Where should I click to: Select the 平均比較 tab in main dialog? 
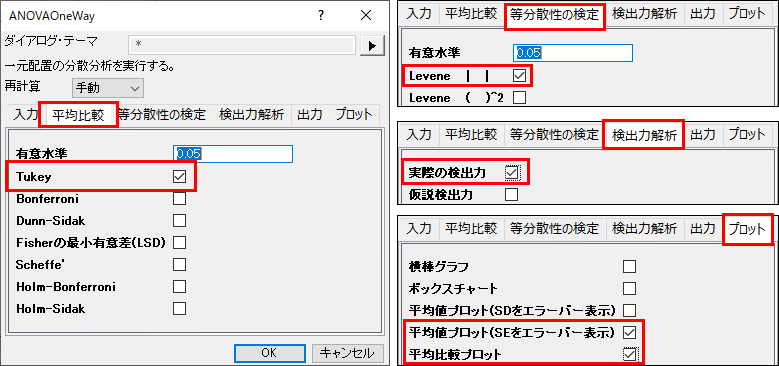pos(78,115)
